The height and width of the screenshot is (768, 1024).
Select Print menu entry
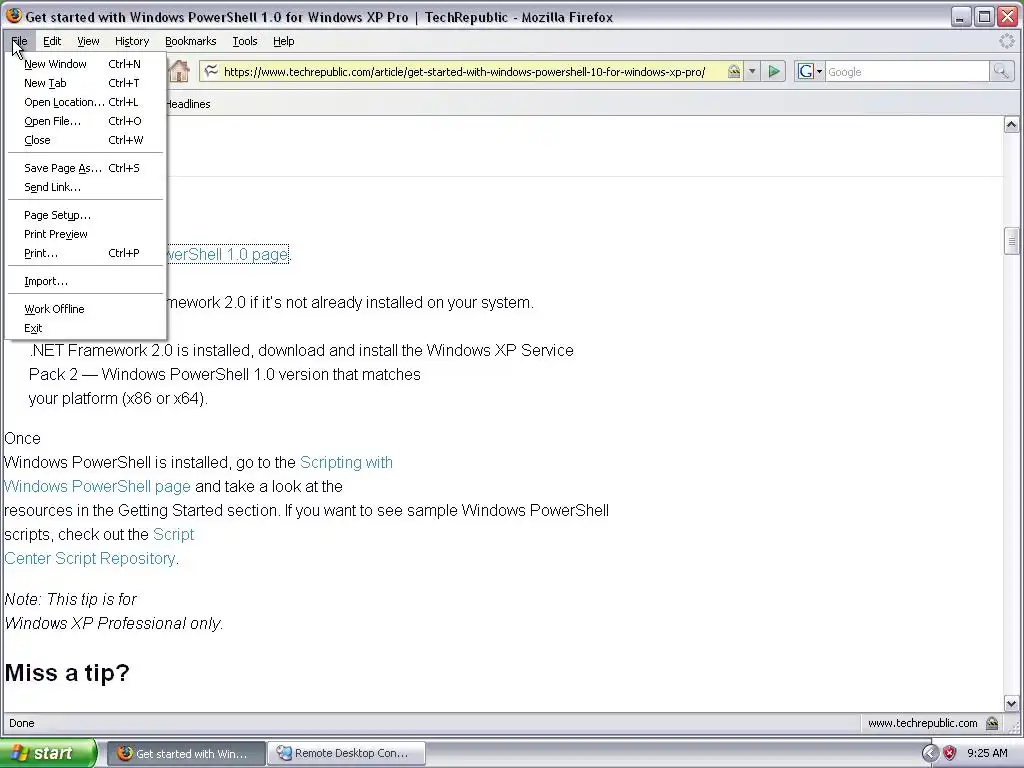coord(86,253)
